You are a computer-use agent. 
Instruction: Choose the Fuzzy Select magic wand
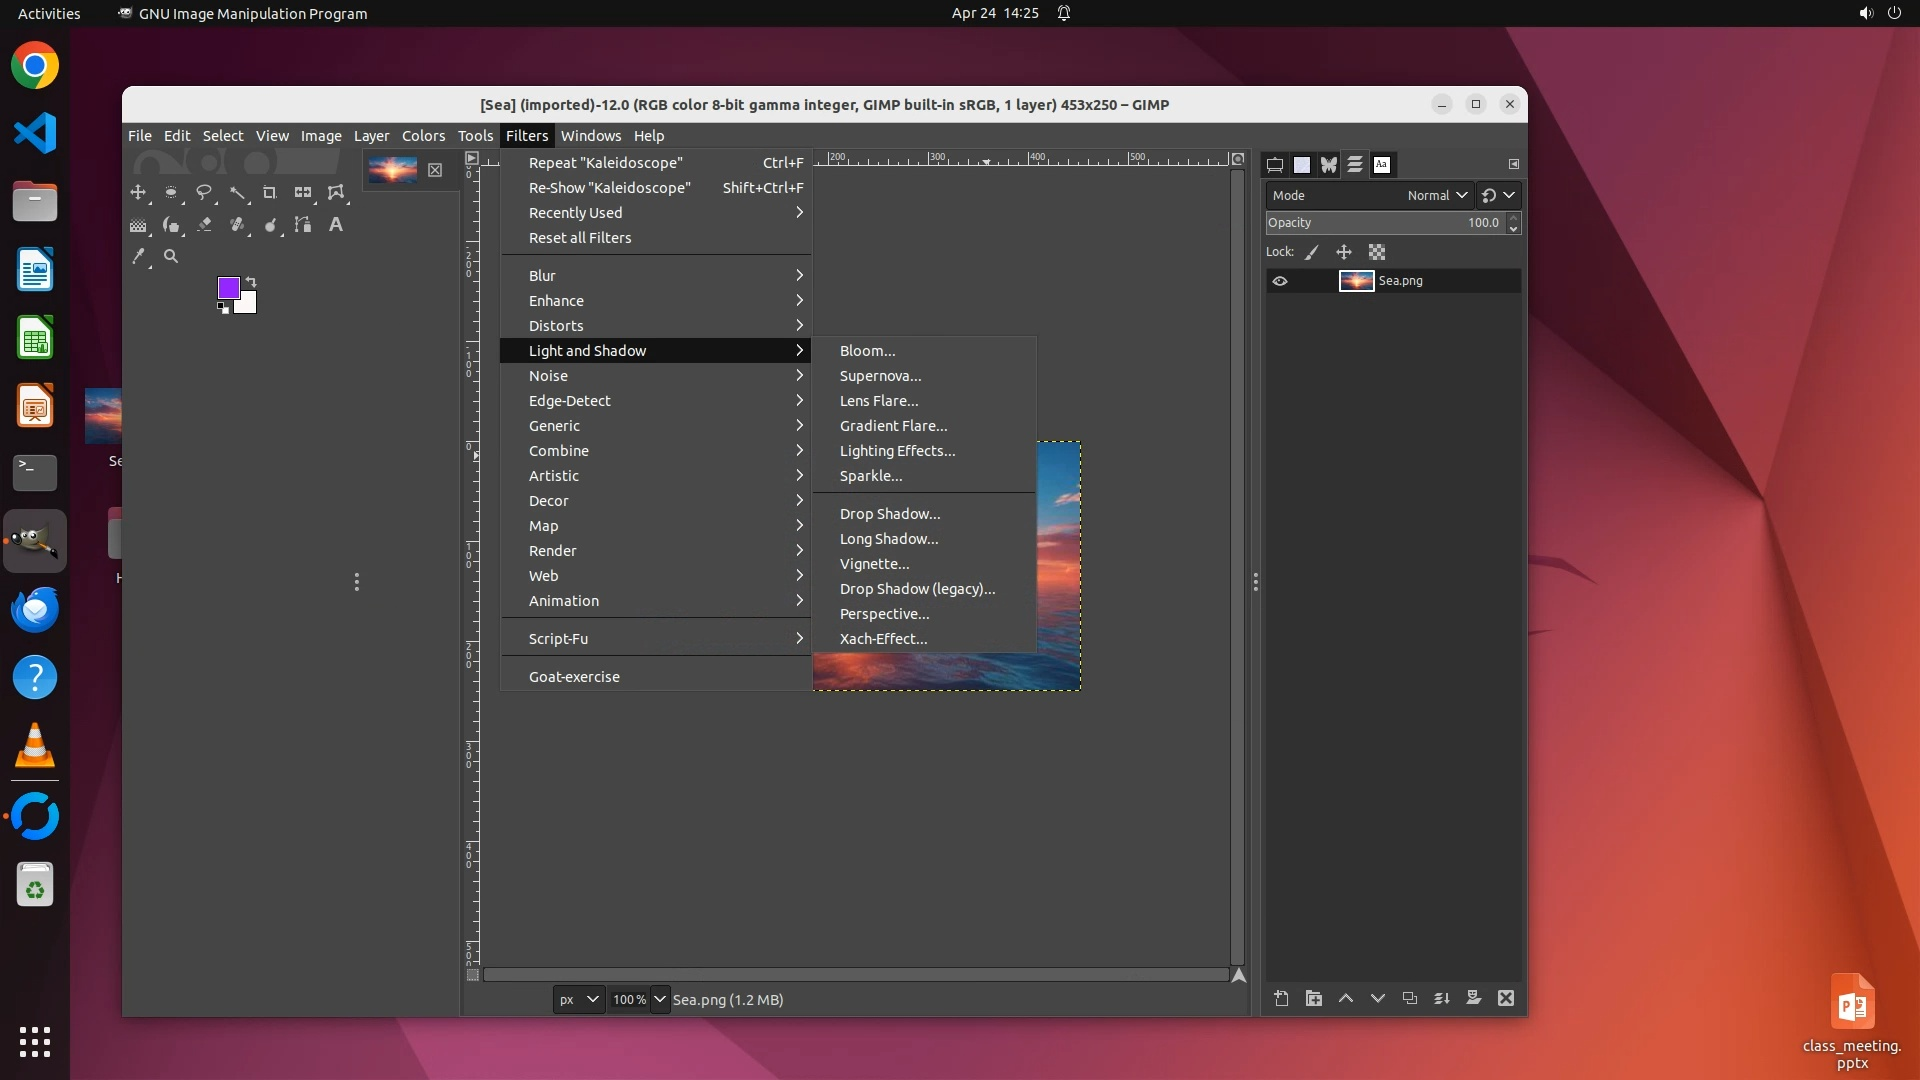pos(237,192)
